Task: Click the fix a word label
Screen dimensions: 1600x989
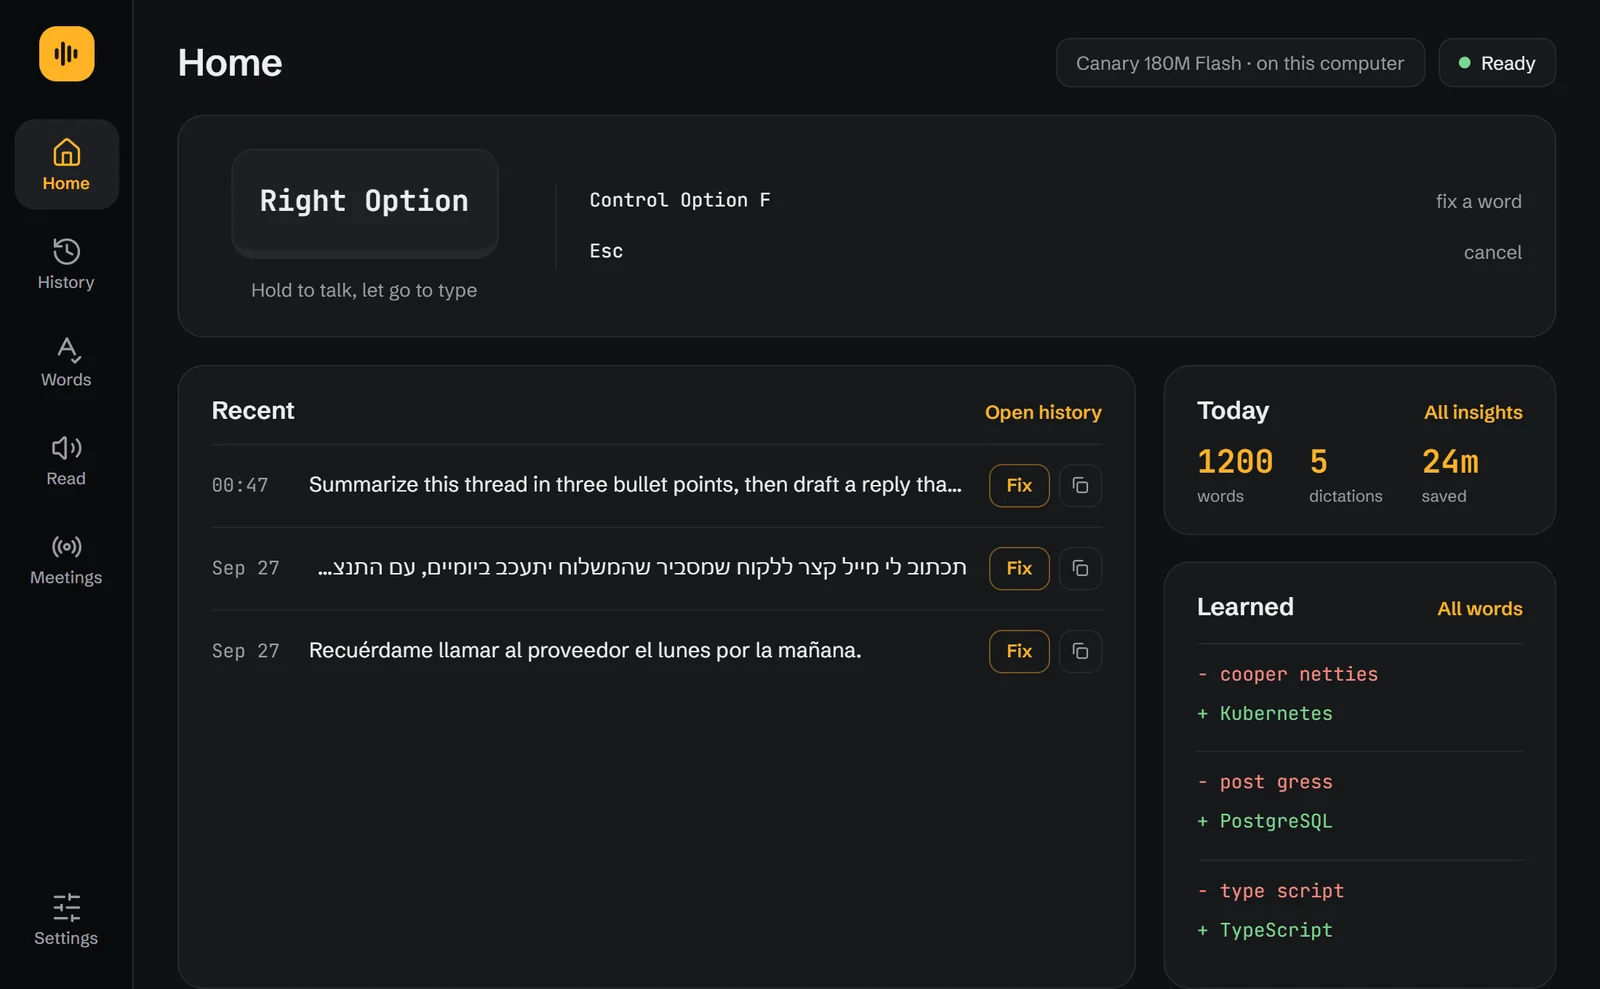Action: click(x=1479, y=201)
